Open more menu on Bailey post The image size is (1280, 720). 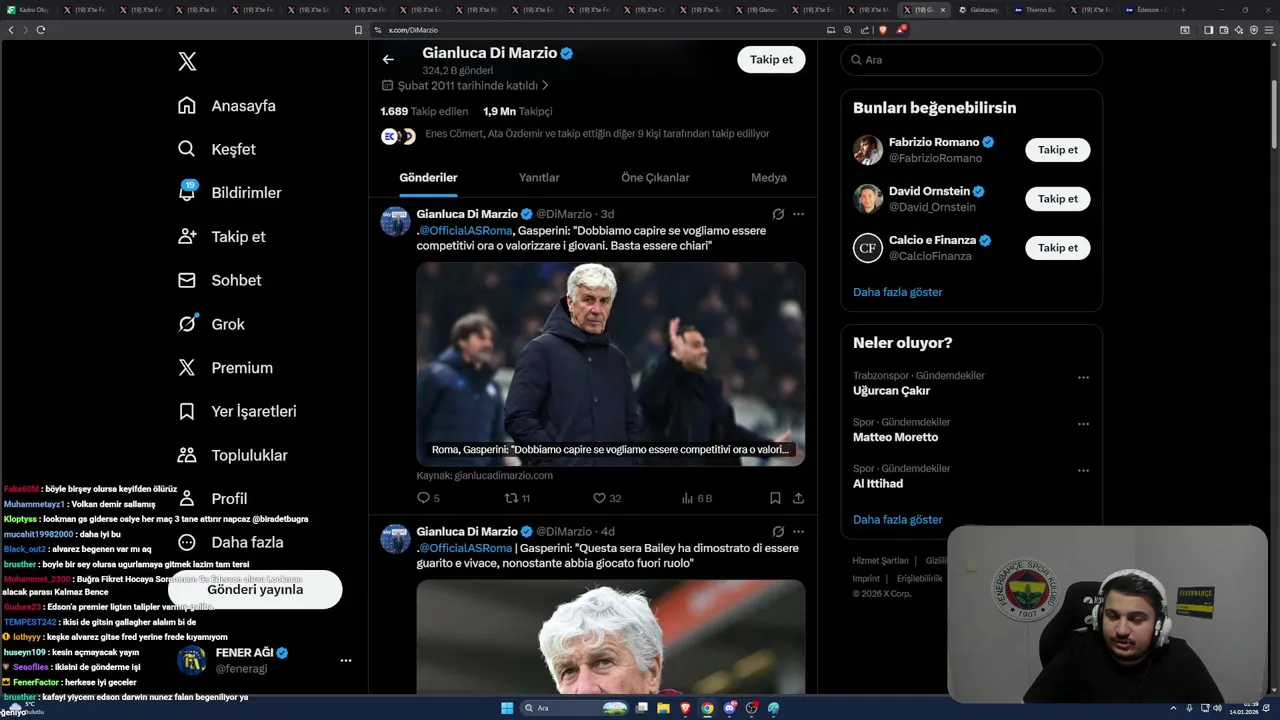[x=798, y=532]
